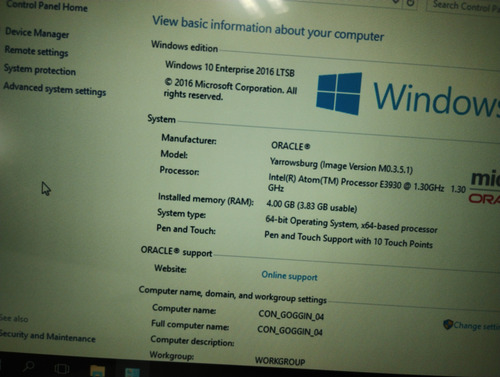Open Advanced system settings

tap(55, 89)
